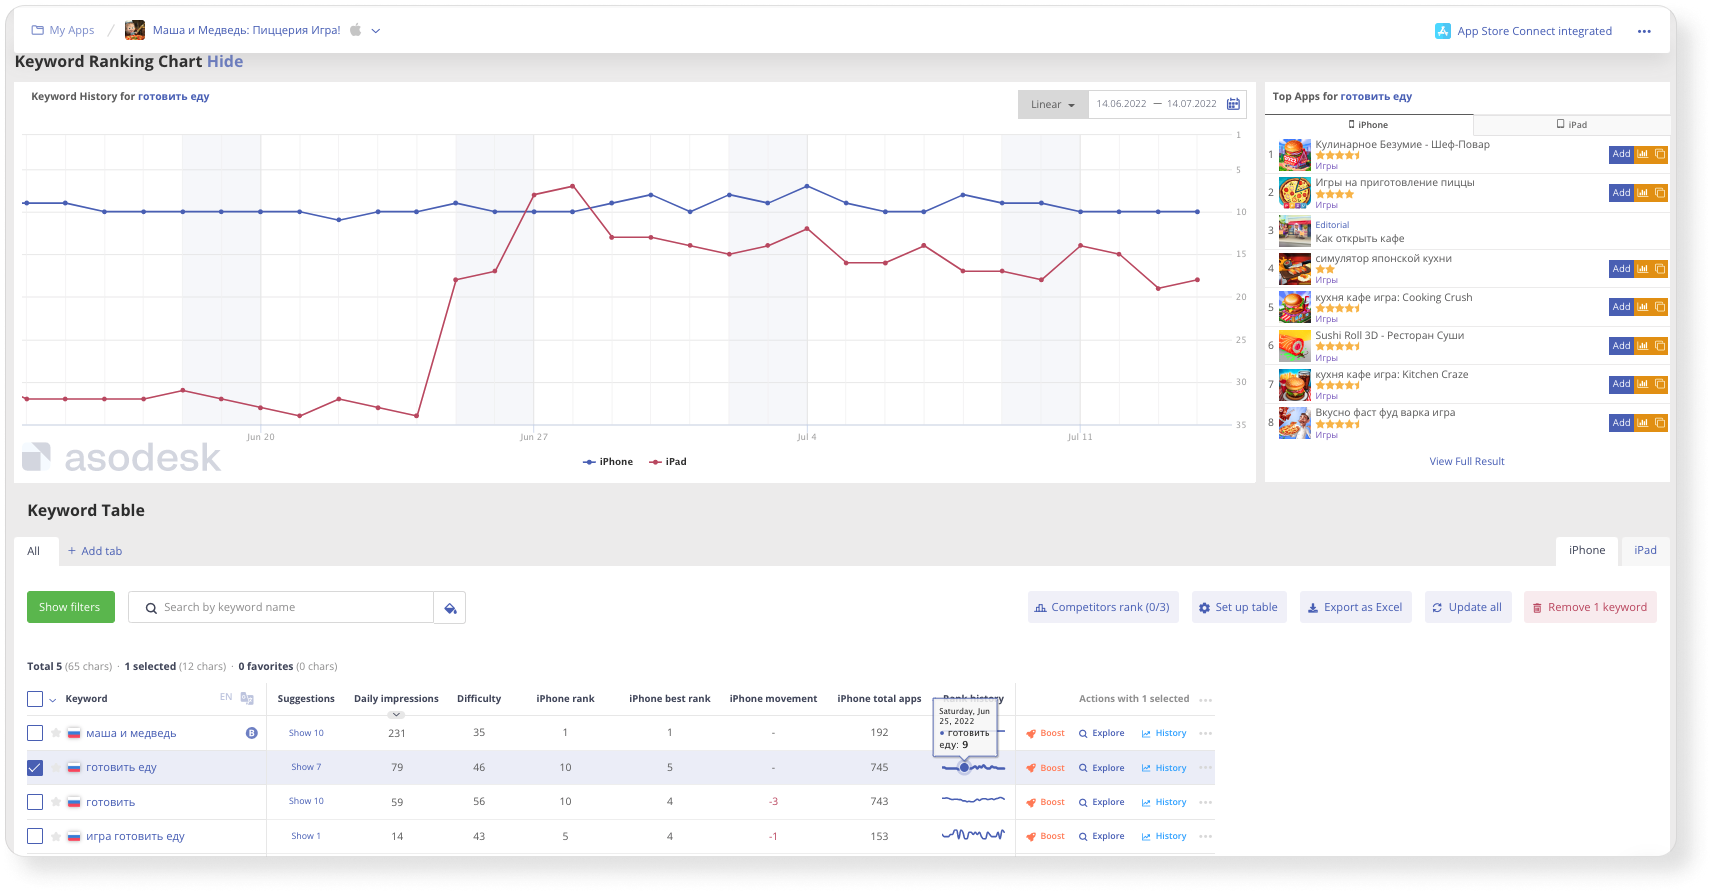1712x892 pixels.
Task: Switch to iPhone tab in Top Apps
Action: click(x=1368, y=125)
